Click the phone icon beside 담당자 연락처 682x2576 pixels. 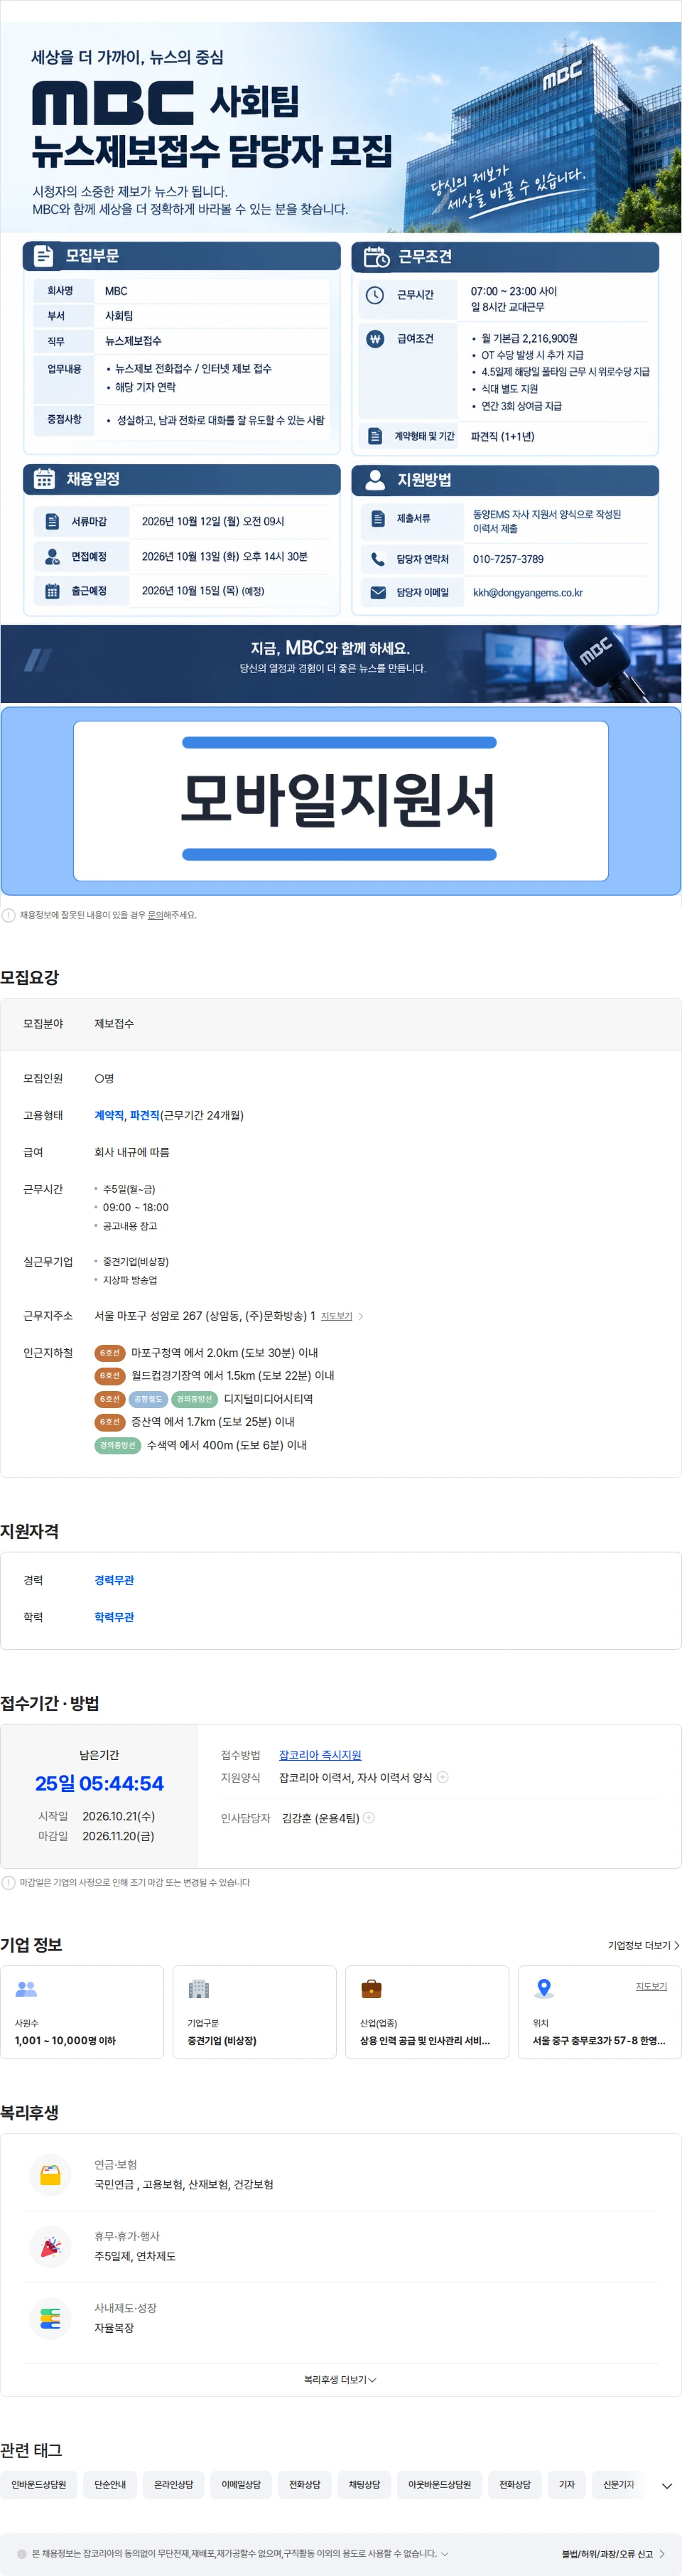pyautogui.click(x=378, y=559)
